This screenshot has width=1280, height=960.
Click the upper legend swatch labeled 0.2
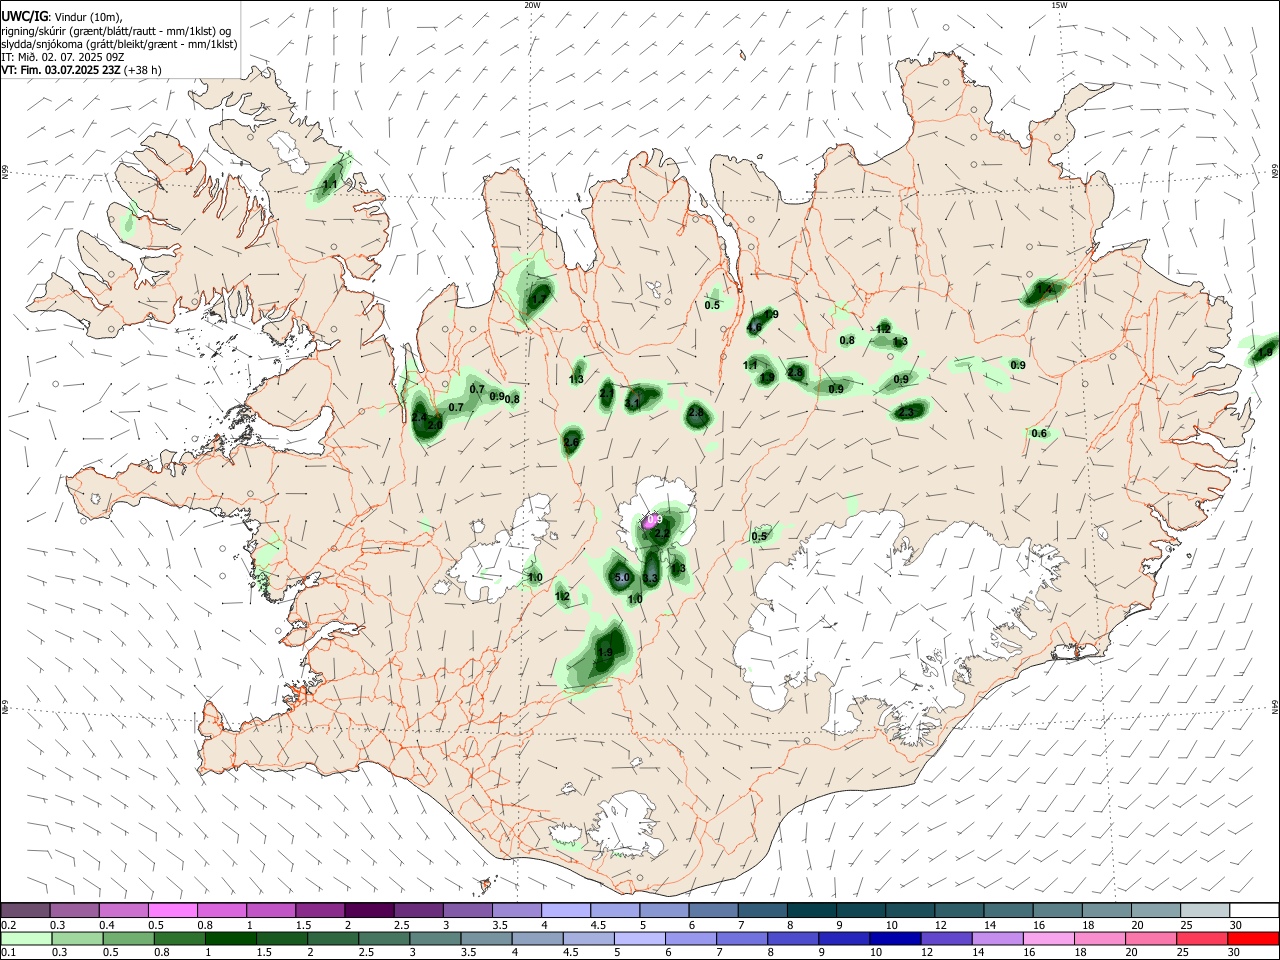(x=25, y=910)
